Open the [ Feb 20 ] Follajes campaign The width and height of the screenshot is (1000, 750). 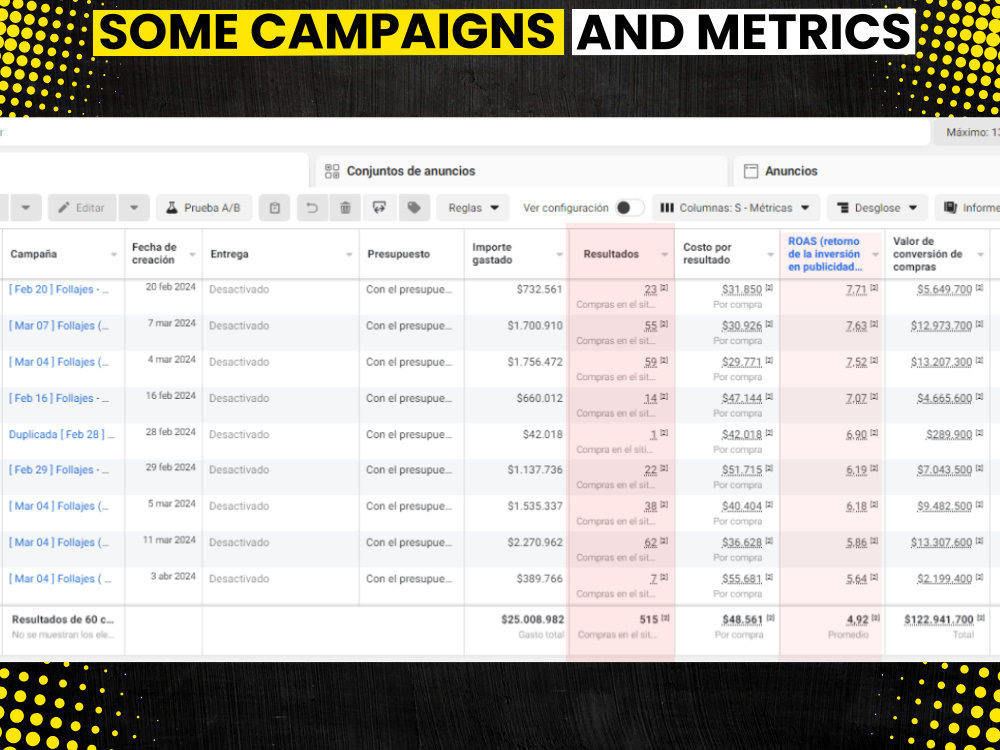tap(59, 290)
